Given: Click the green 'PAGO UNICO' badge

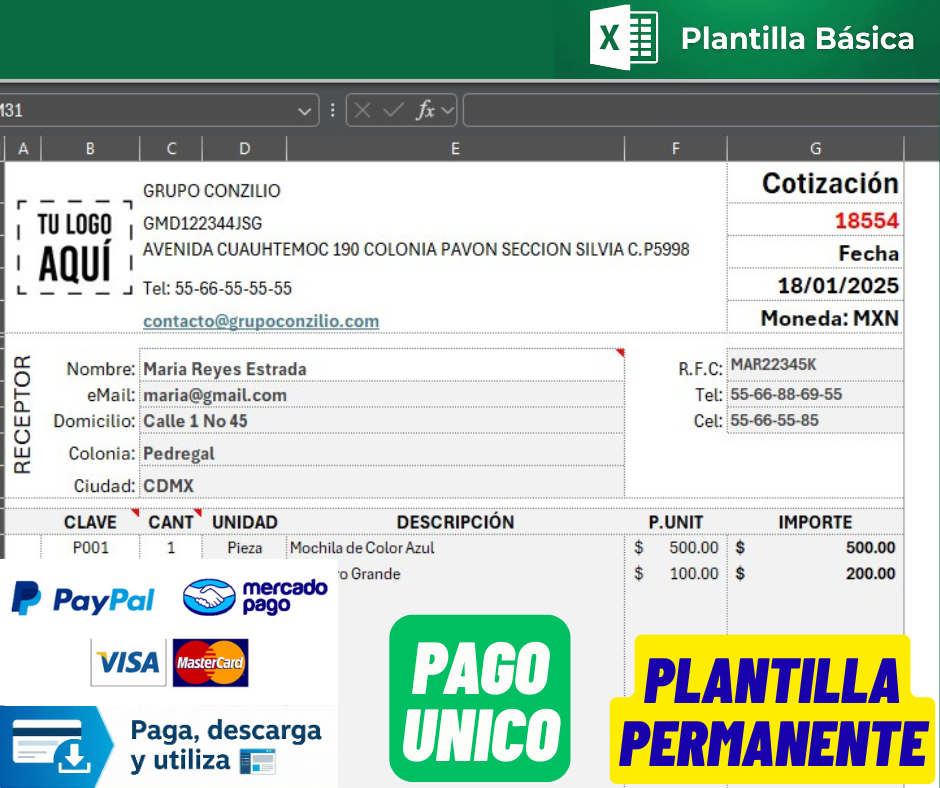Looking at the screenshot, I should tap(480, 697).
